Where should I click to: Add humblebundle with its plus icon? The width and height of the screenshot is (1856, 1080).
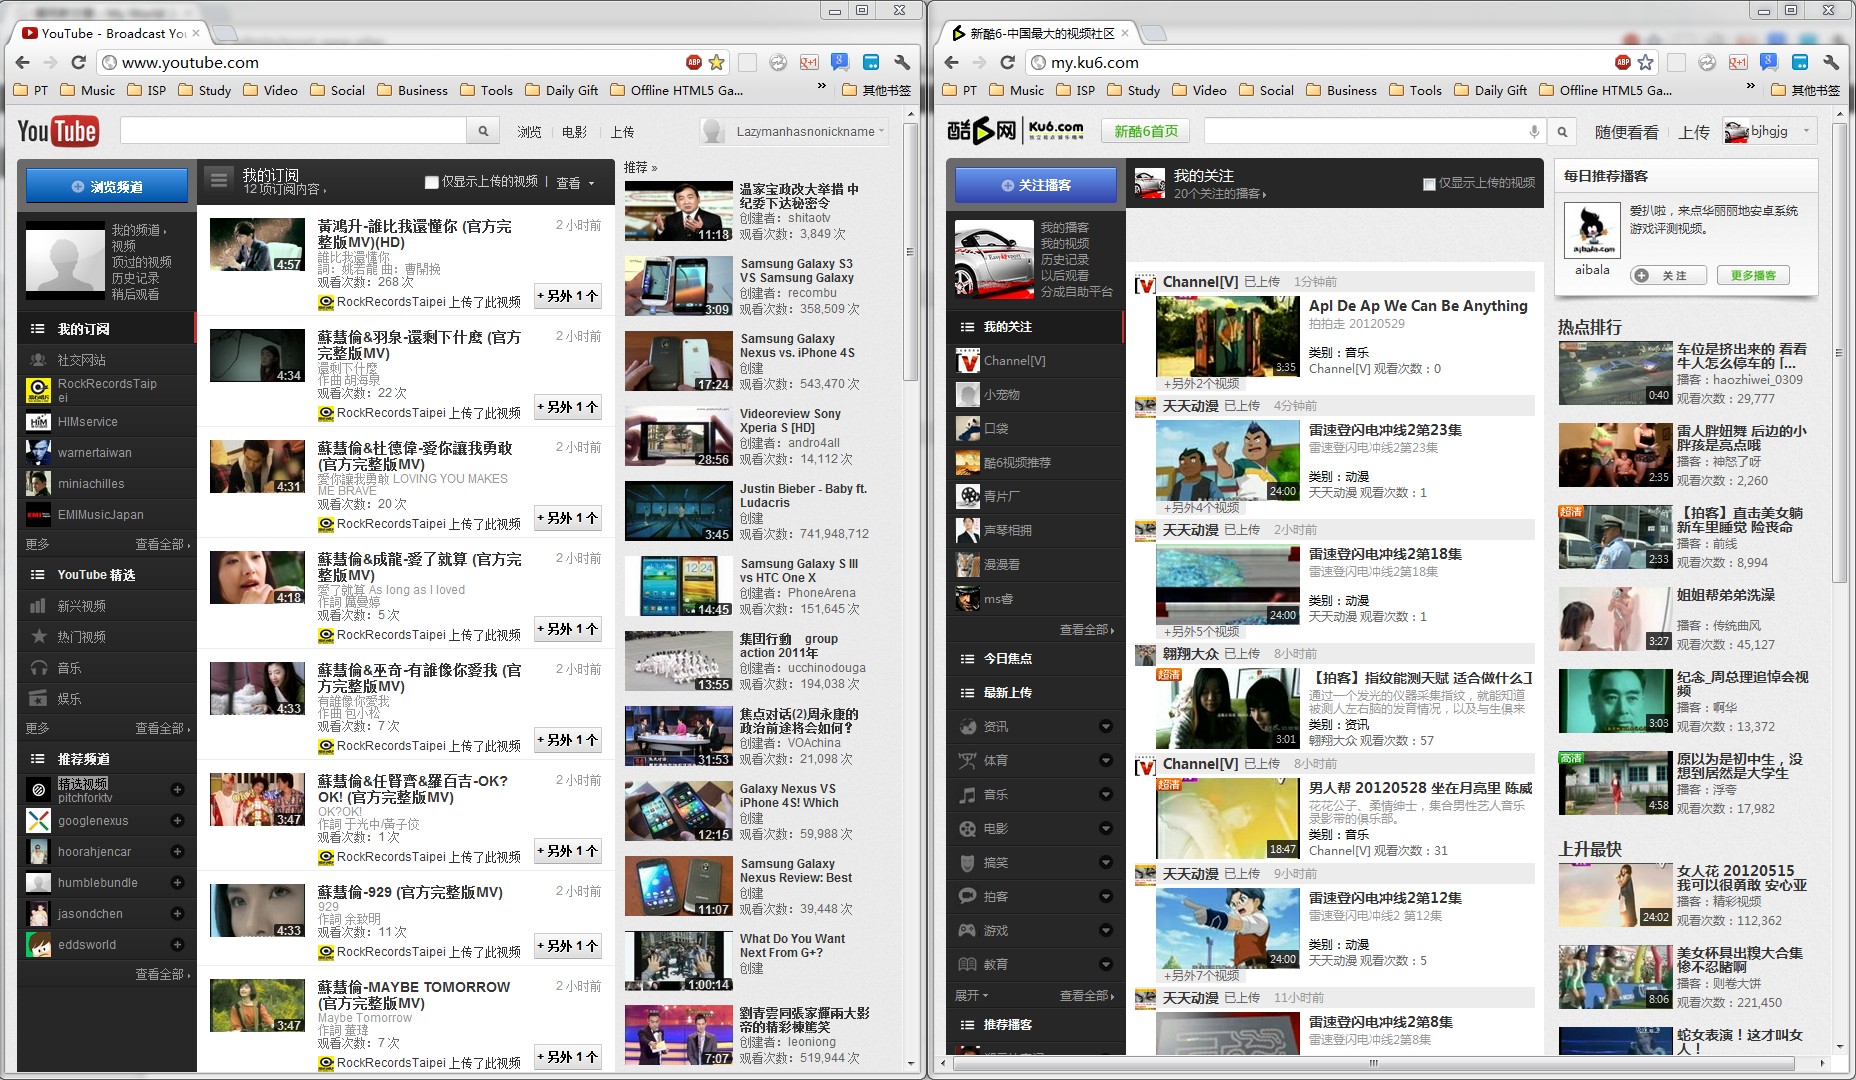click(177, 883)
